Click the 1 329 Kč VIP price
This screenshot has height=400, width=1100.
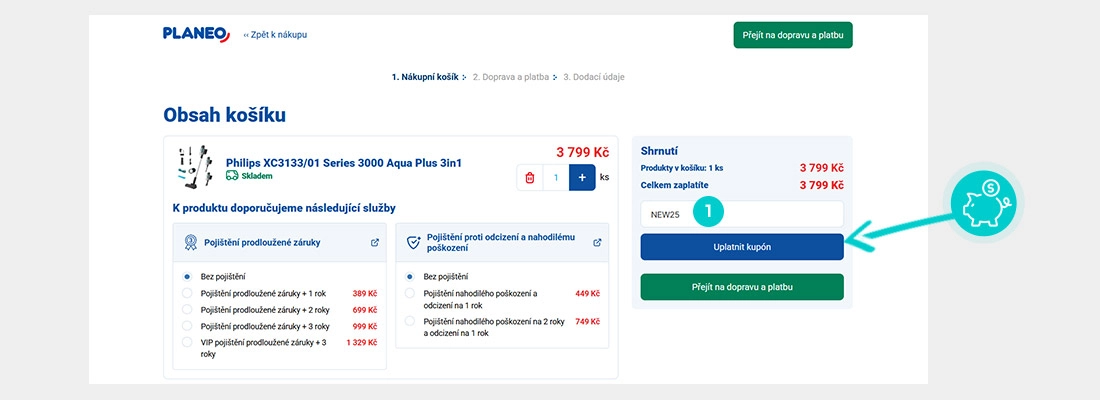(362, 342)
